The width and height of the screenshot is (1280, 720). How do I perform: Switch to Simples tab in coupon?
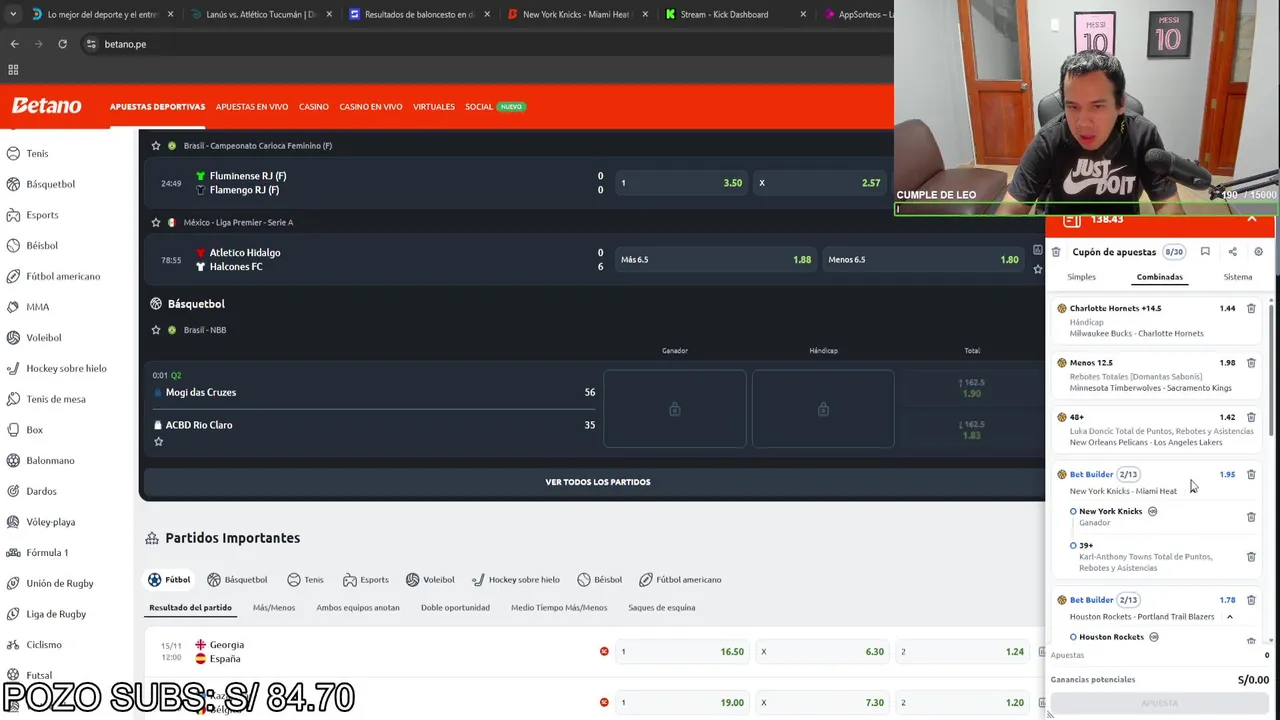(1081, 277)
